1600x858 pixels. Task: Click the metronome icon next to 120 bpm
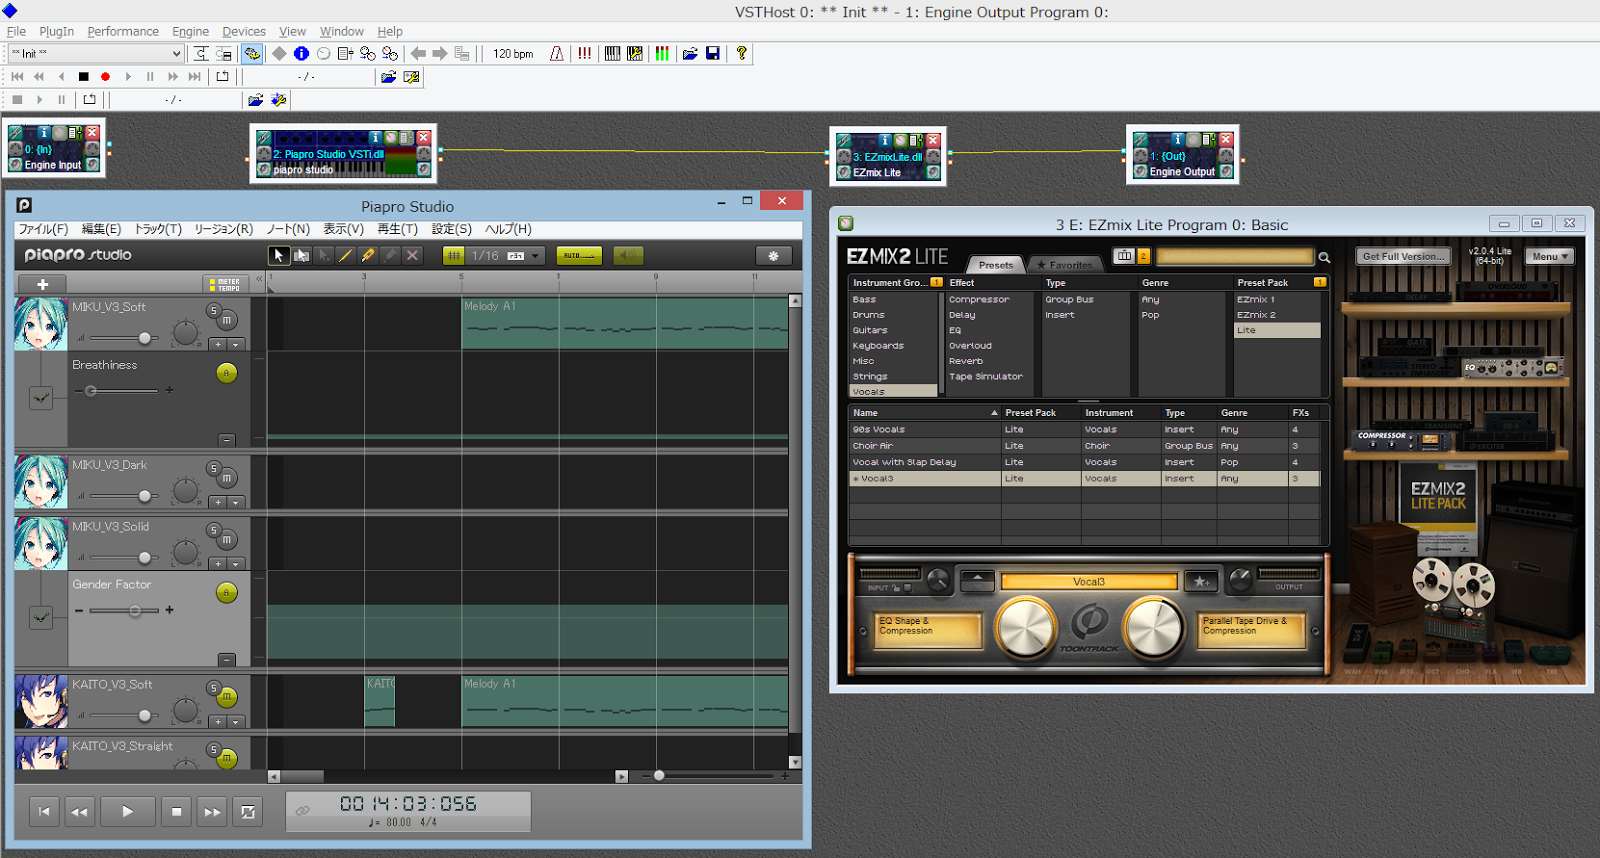pos(557,53)
